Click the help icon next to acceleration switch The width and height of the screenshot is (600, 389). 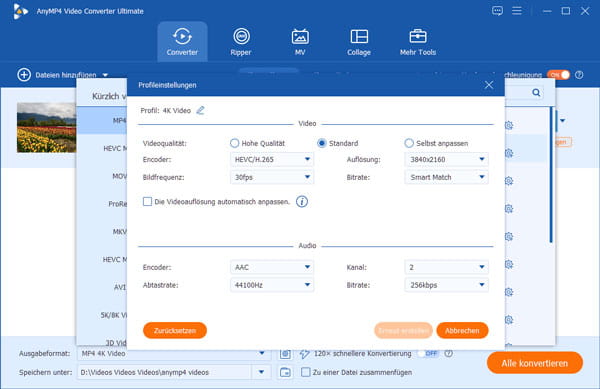(x=579, y=75)
